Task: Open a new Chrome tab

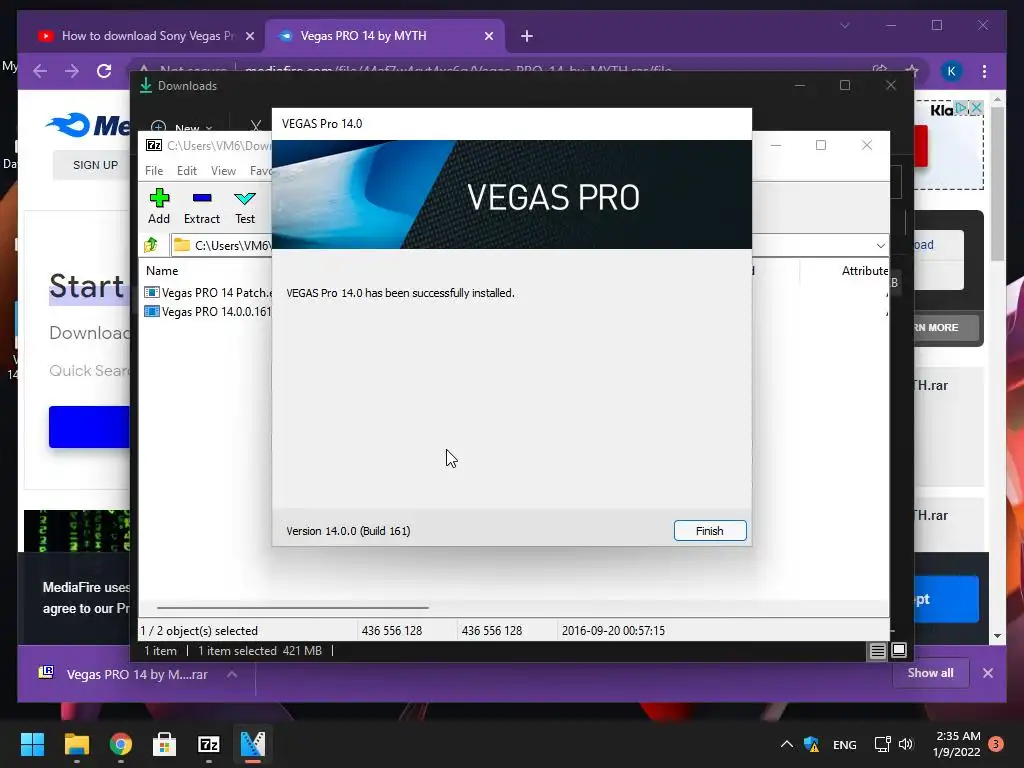Action: click(x=527, y=36)
